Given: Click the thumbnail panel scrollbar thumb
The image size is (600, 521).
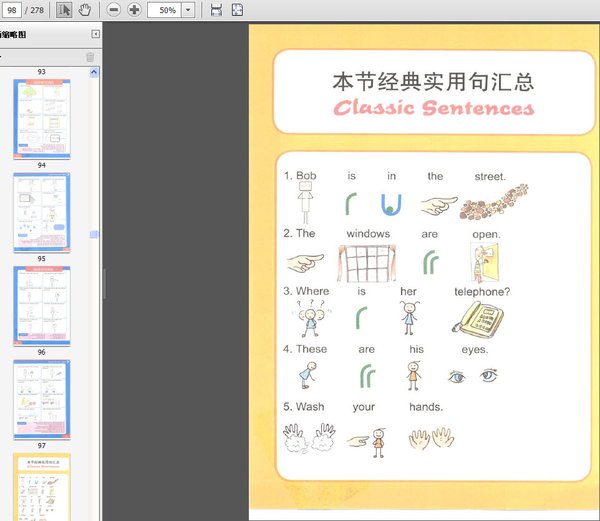Looking at the screenshot, I should pyautogui.click(x=95, y=234).
